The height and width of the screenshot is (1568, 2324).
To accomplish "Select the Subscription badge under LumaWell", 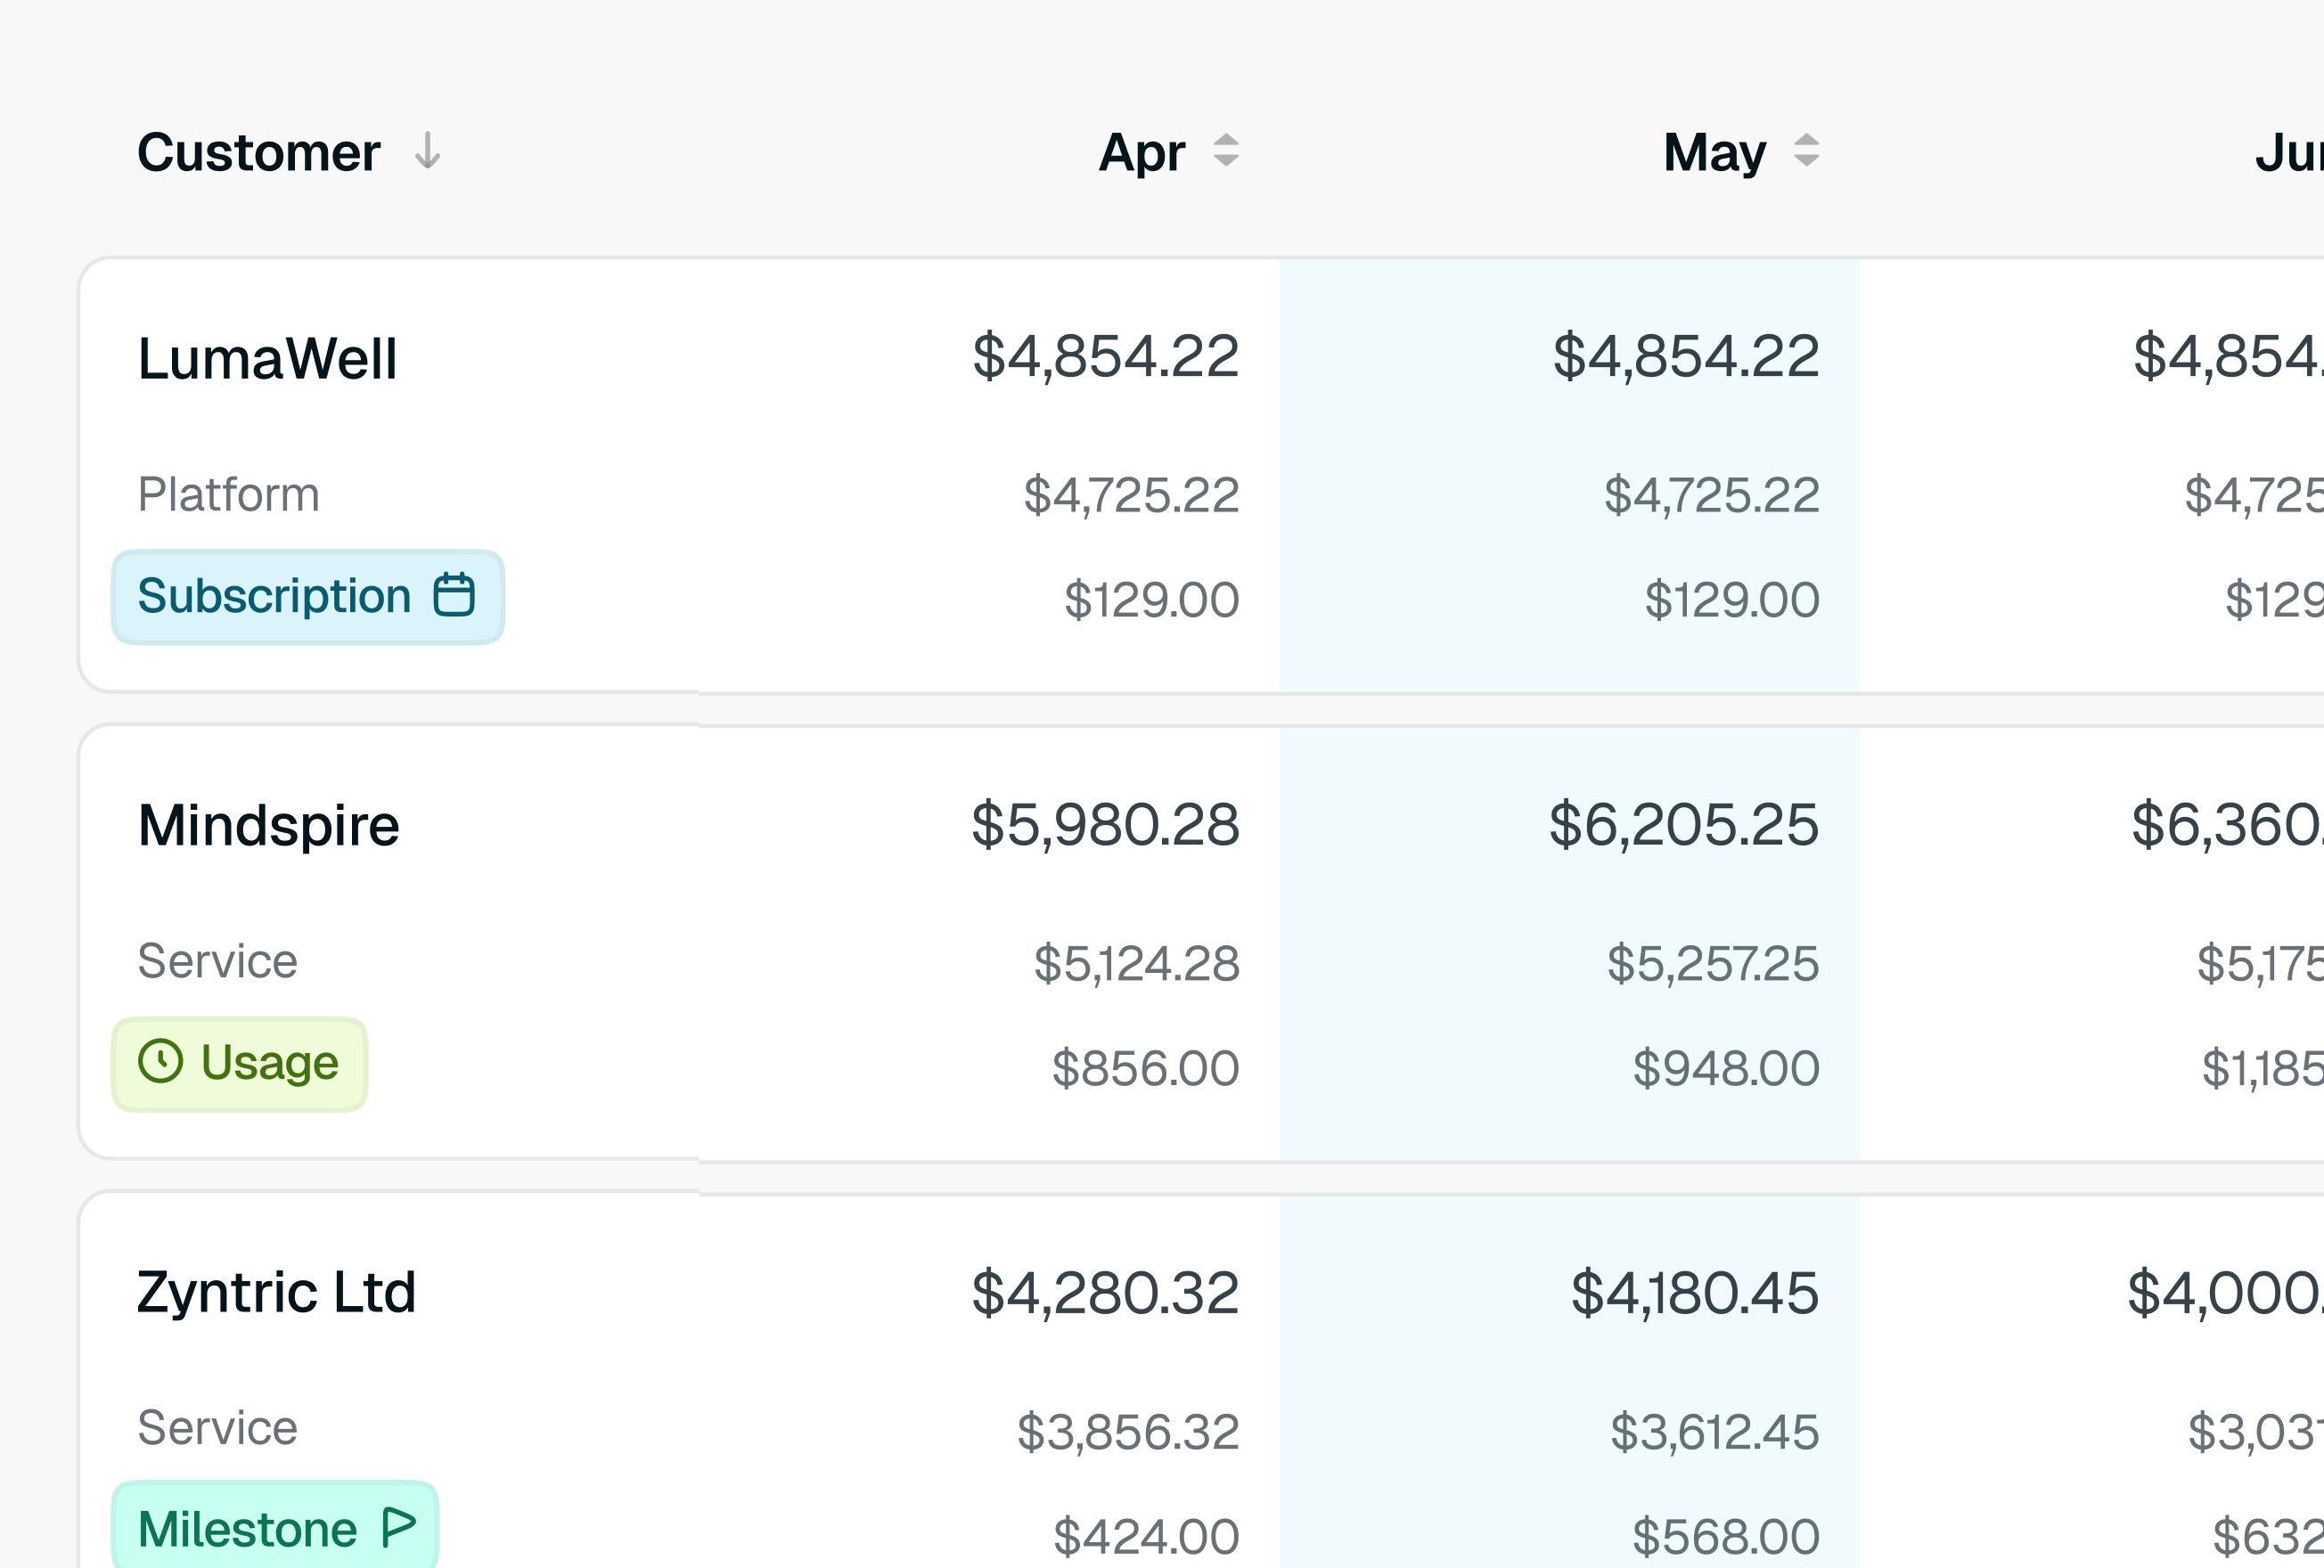I will pos(308,596).
